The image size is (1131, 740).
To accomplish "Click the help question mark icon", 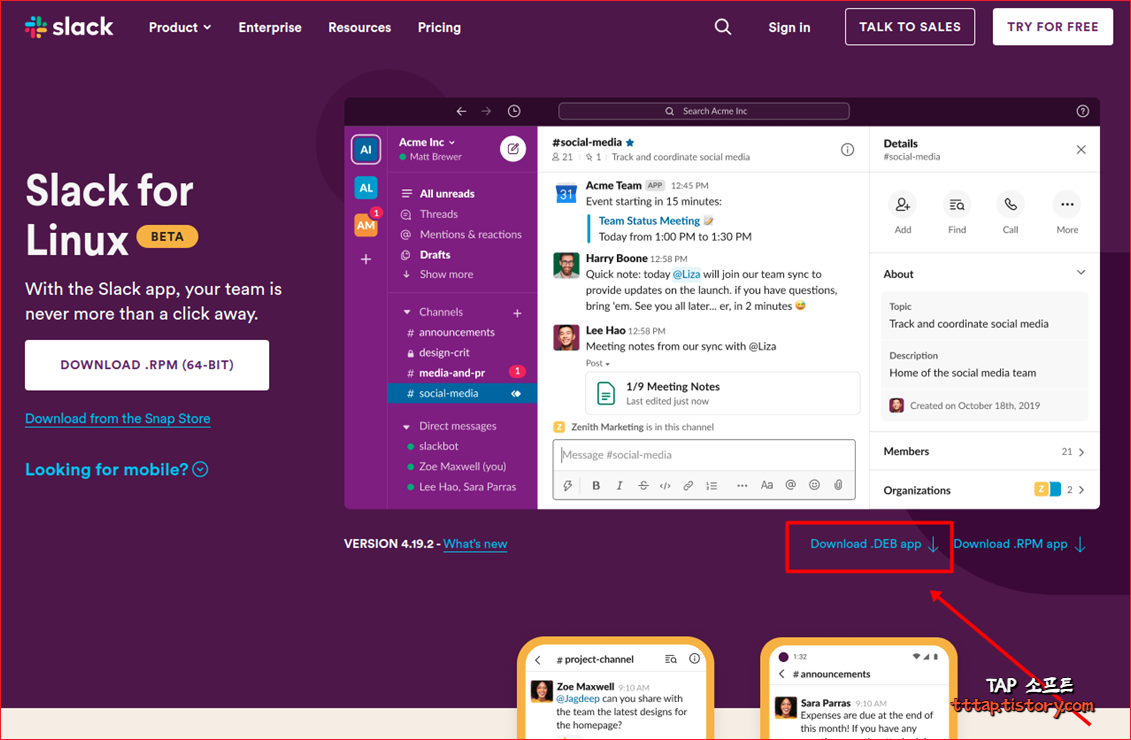I will pyautogui.click(x=1082, y=111).
